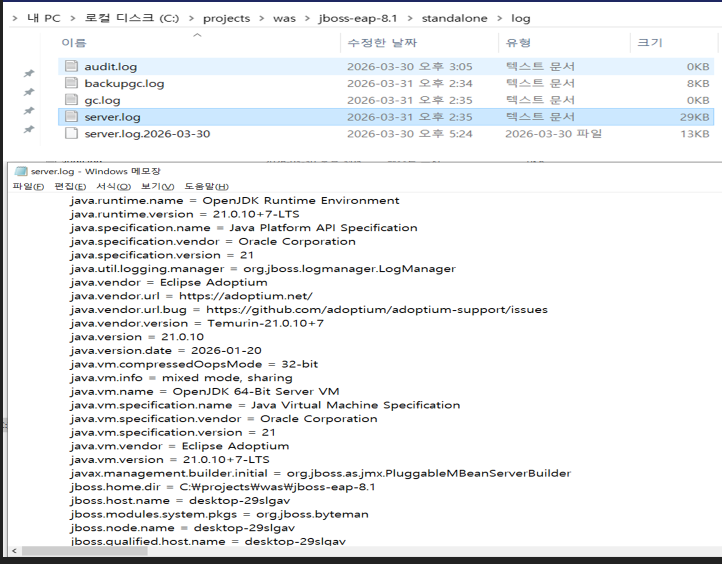Screen dimensions: 722x564
Task: Navigate to standalone folder in breadcrumb
Action: pyautogui.click(x=454, y=18)
